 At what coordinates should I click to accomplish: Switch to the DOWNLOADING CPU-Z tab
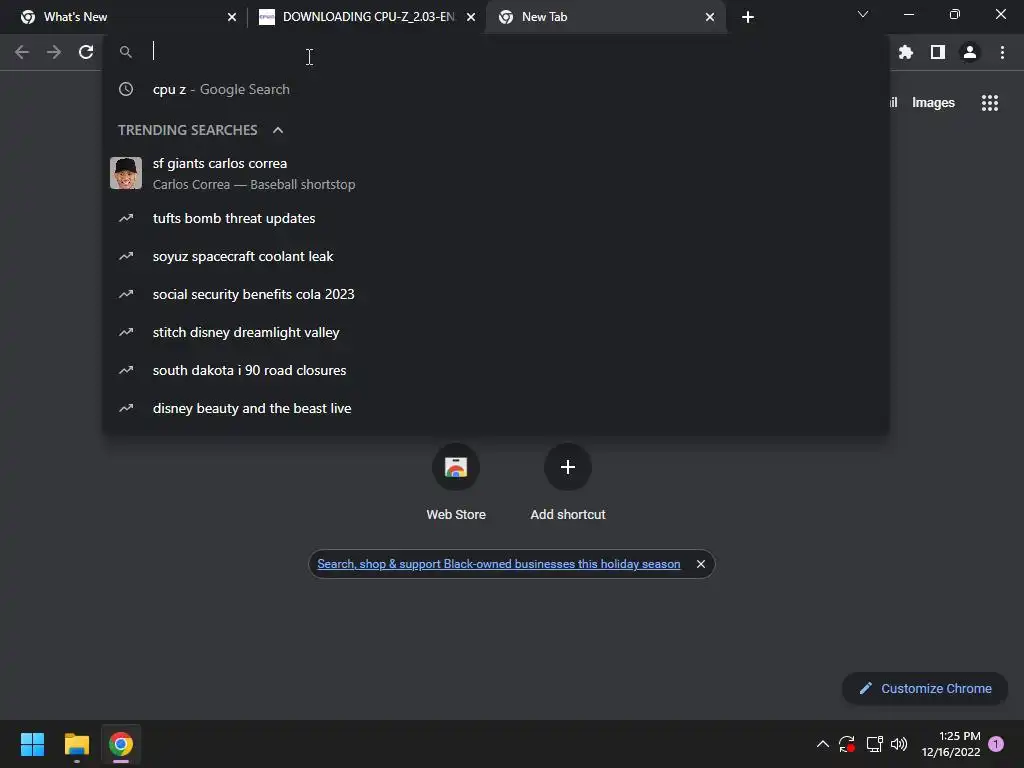pos(366,17)
